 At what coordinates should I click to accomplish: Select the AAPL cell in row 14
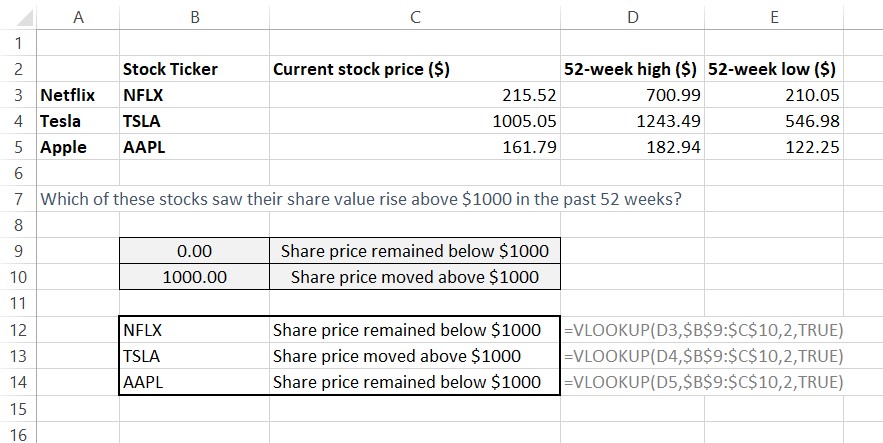pos(142,382)
